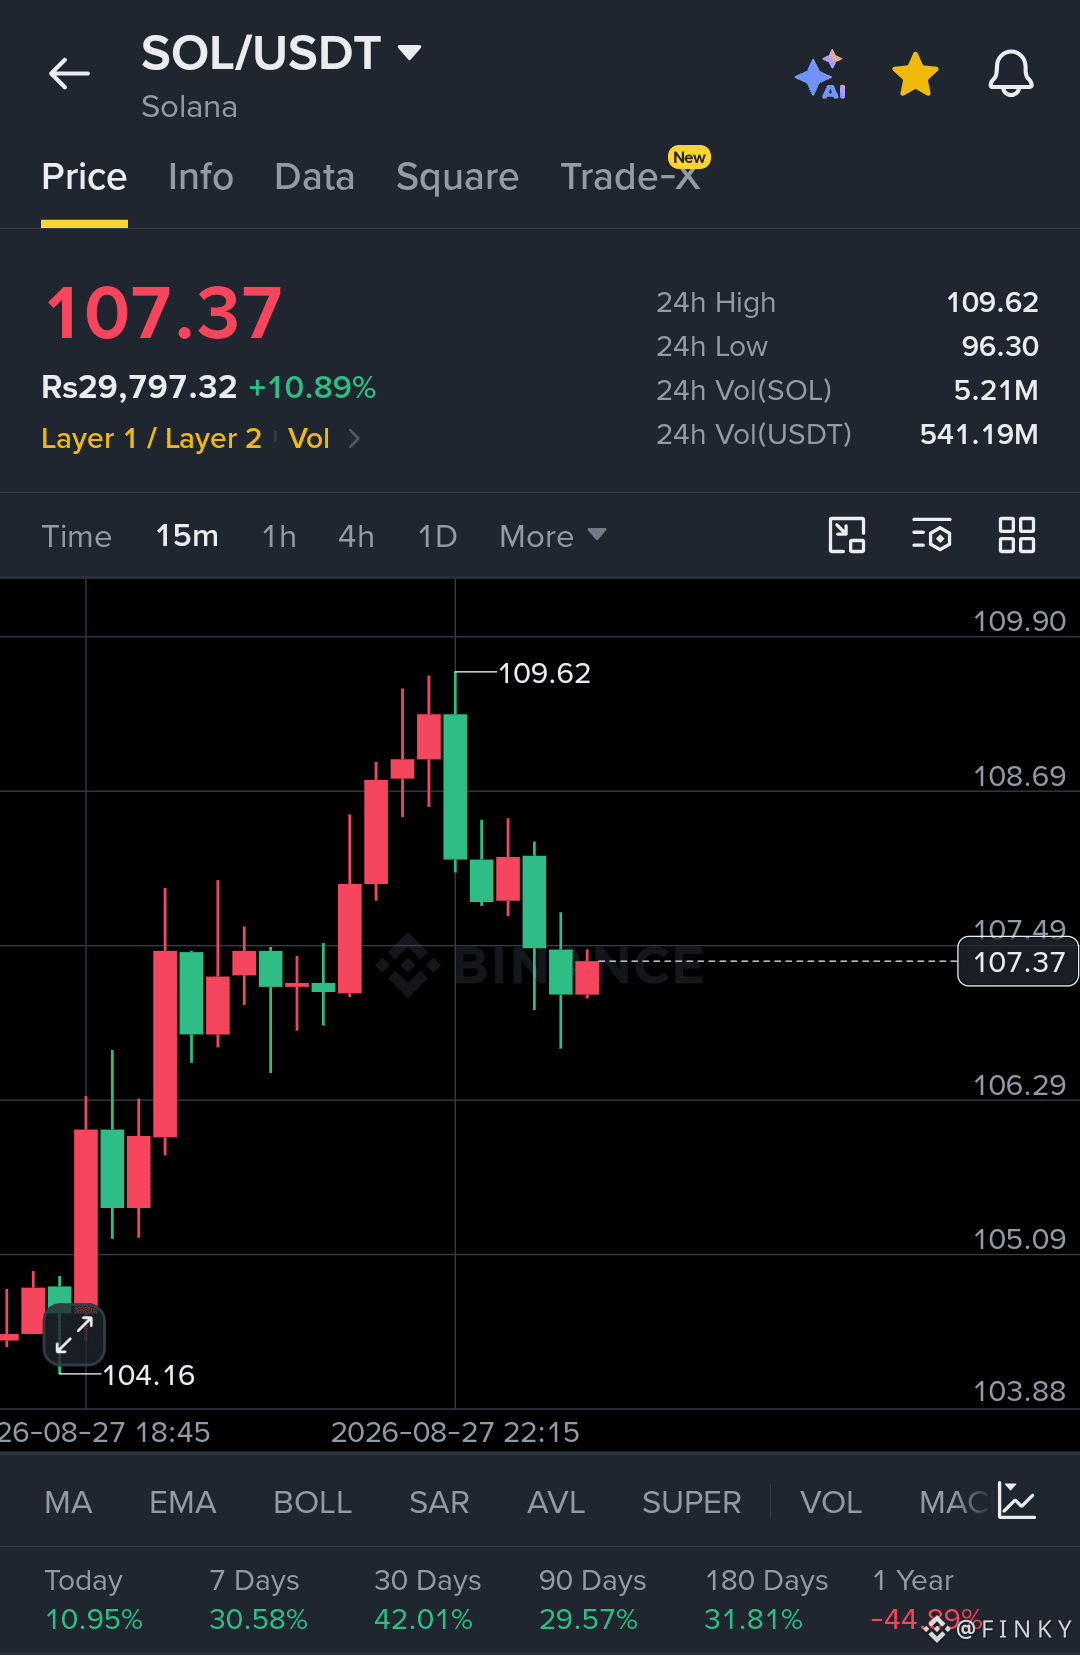Click the current price label 107.37
1080x1655 pixels.
tap(1018, 962)
